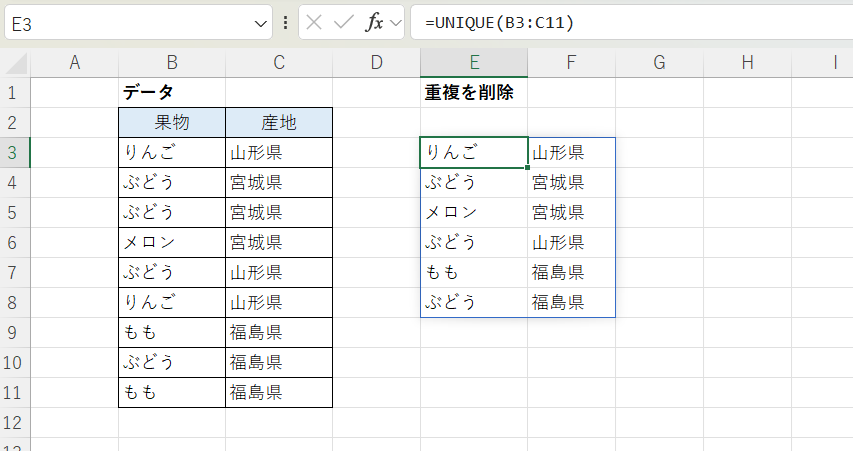Screen dimensions: 853x451
Task: Click cell E7 containing もも
Action: 474,272
